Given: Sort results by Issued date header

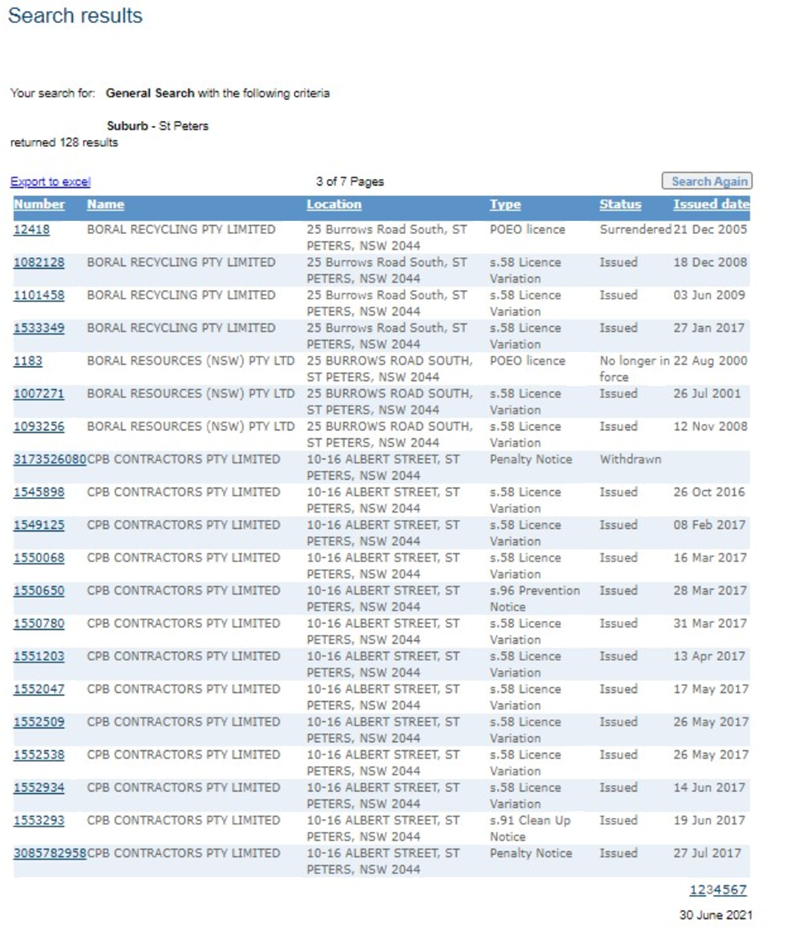Looking at the screenshot, I should [x=710, y=204].
